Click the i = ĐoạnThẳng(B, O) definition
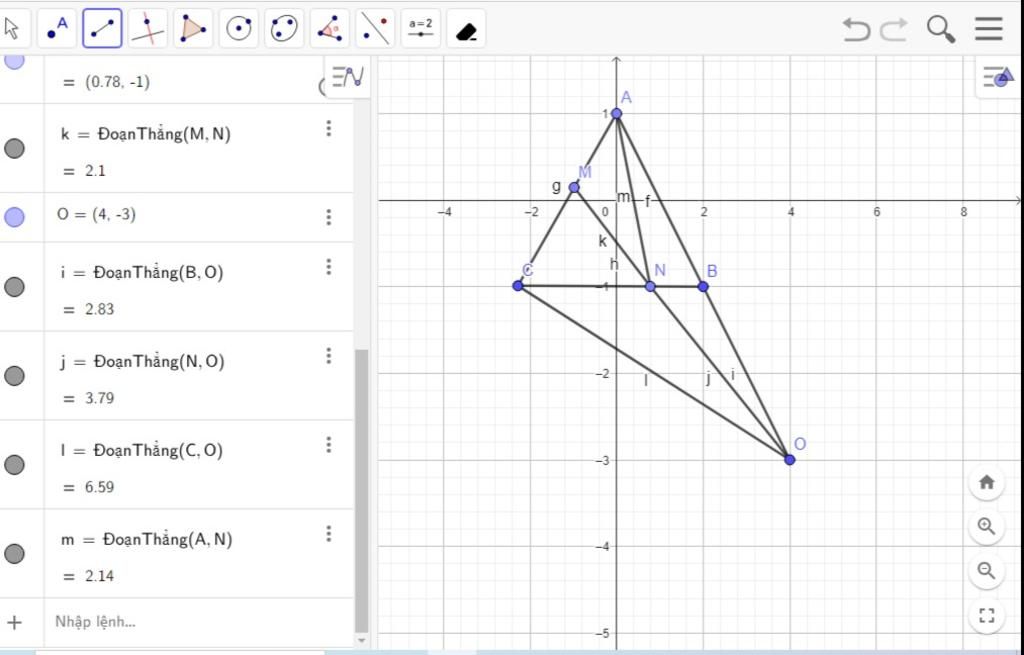The image size is (1024, 655). coord(142,272)
